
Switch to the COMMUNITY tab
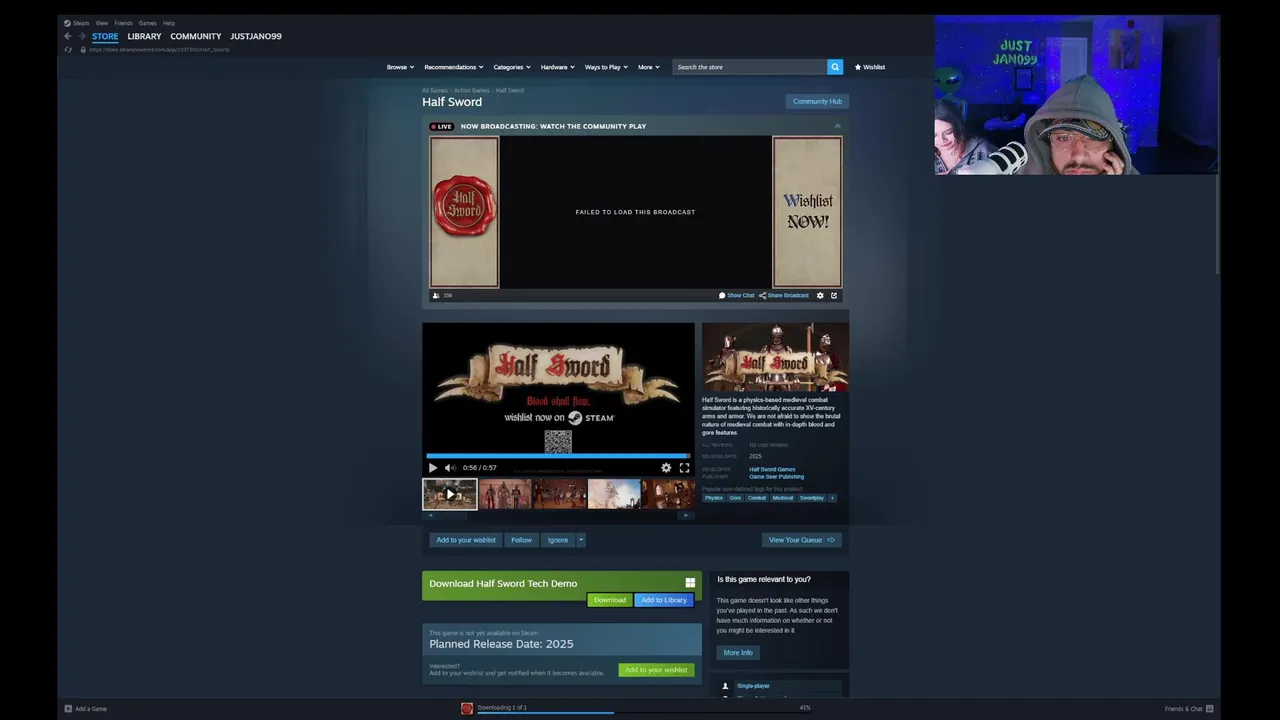click(196, 36)
